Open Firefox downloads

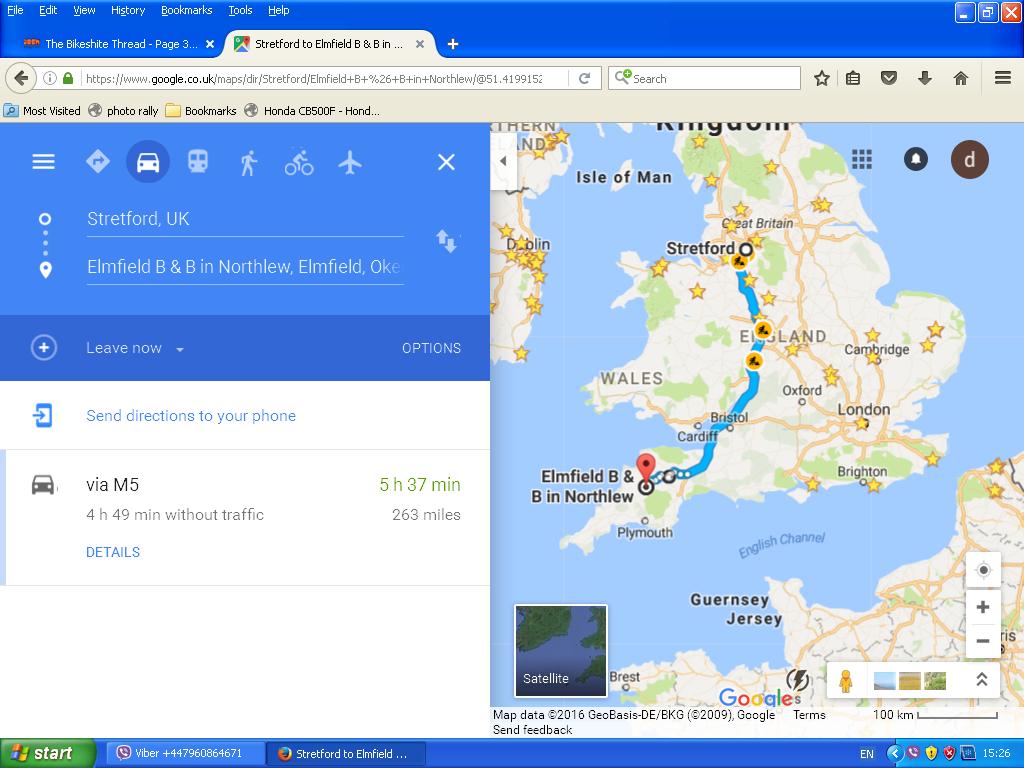point(925,78)
